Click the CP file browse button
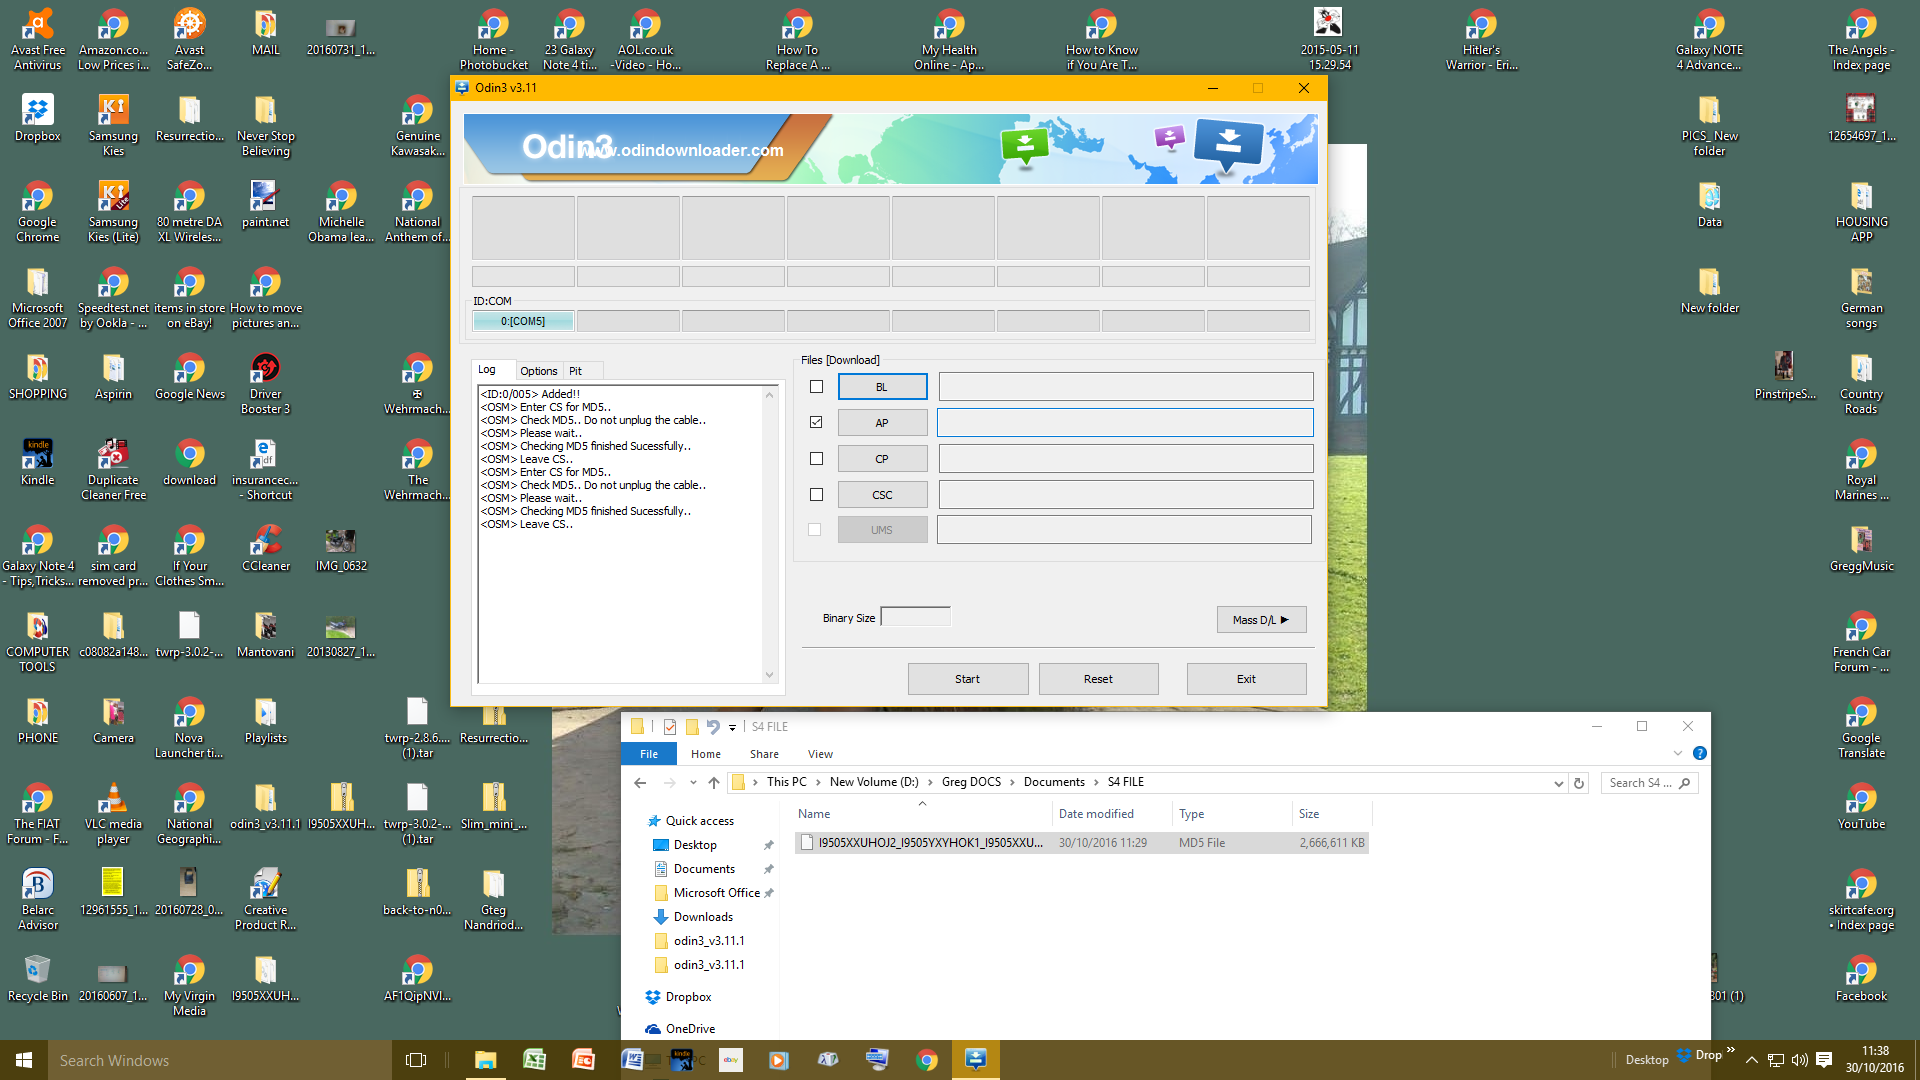This screenshot has height=1080, width=1920. click(880, 458)
